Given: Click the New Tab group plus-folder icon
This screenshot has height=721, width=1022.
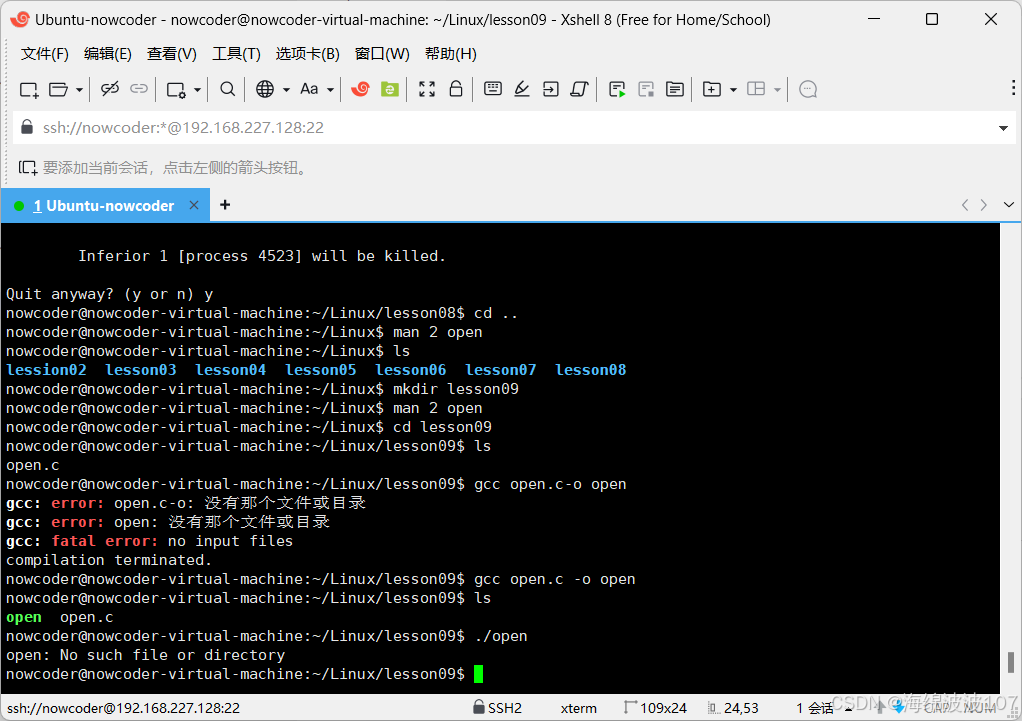Looking at the screenshot, I should pos(712,89).
